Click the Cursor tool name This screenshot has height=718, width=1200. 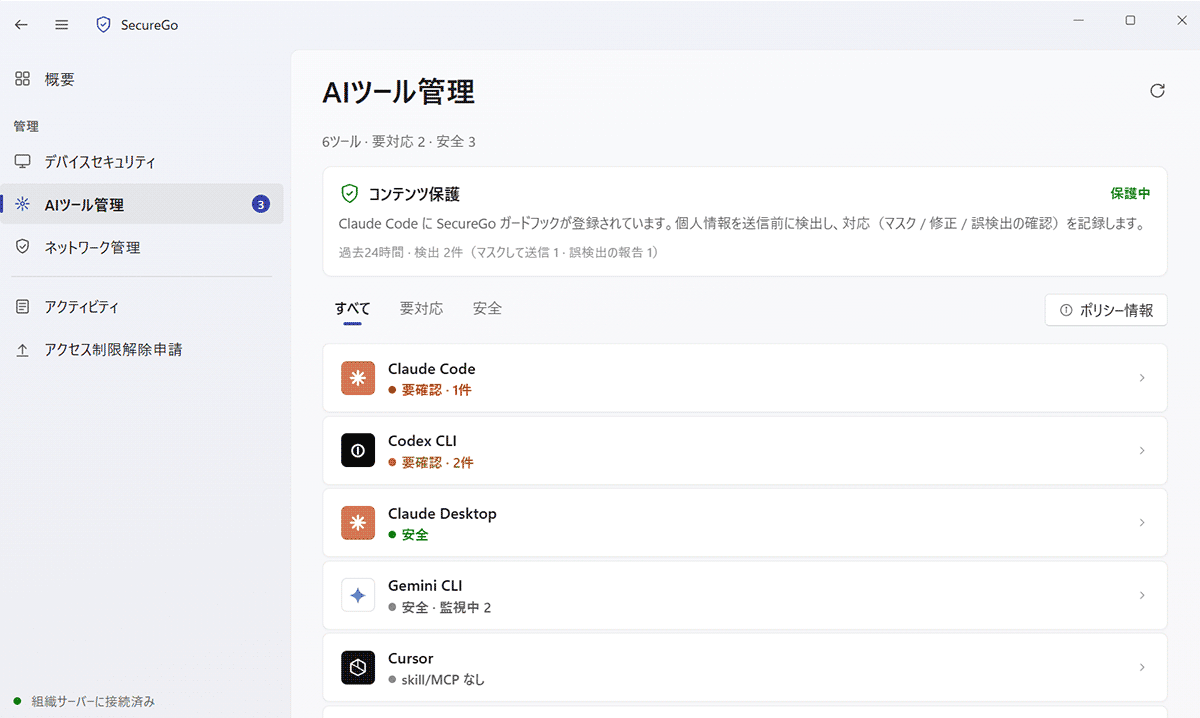411,658
